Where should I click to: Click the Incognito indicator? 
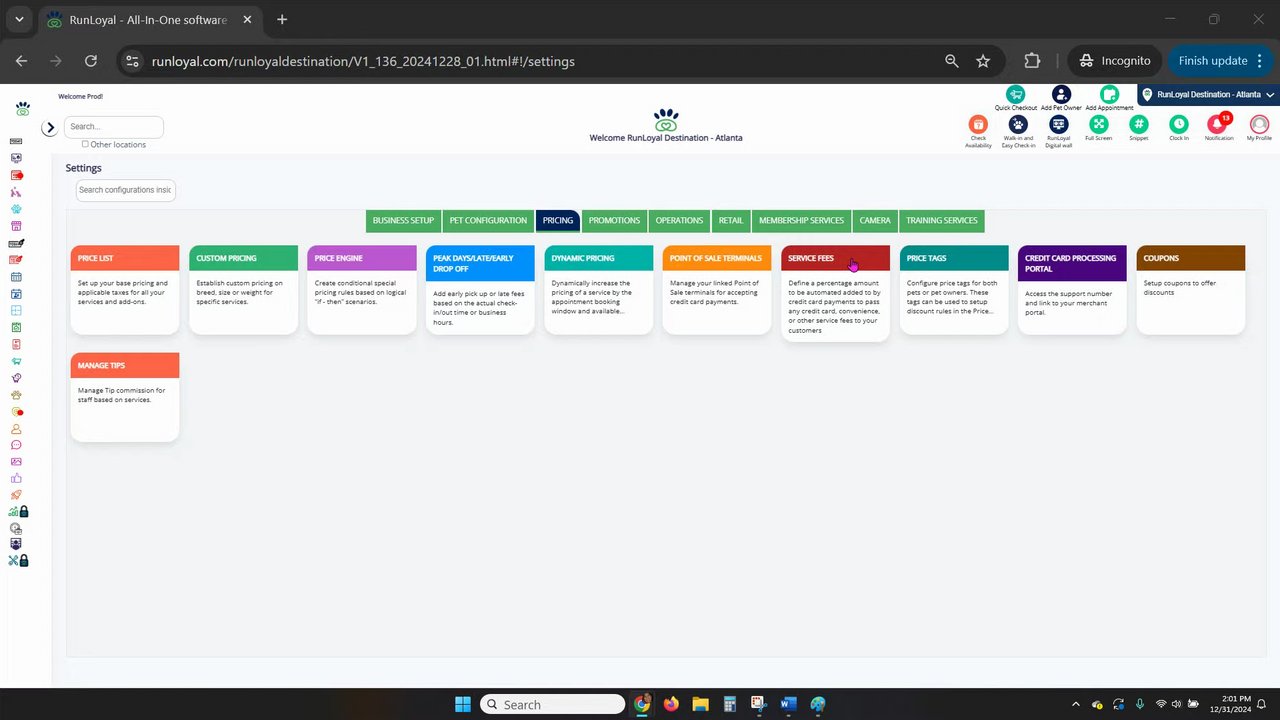[1114, 61]
